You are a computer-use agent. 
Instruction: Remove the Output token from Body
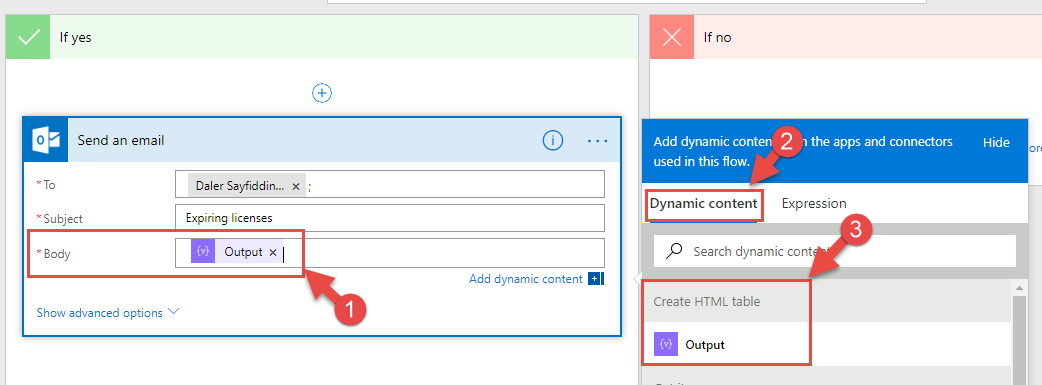[x=272, y=253]
